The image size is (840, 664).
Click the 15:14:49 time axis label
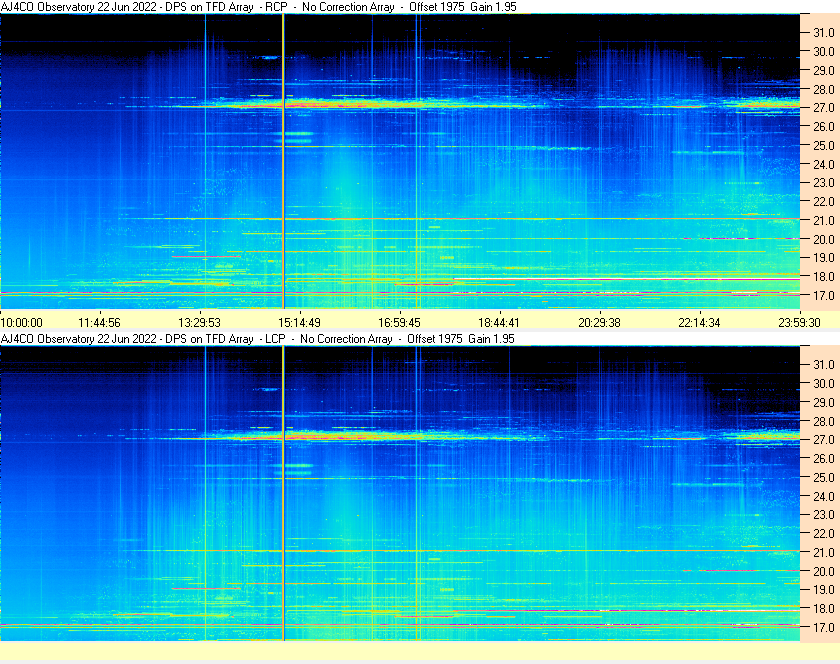point(299,323)
